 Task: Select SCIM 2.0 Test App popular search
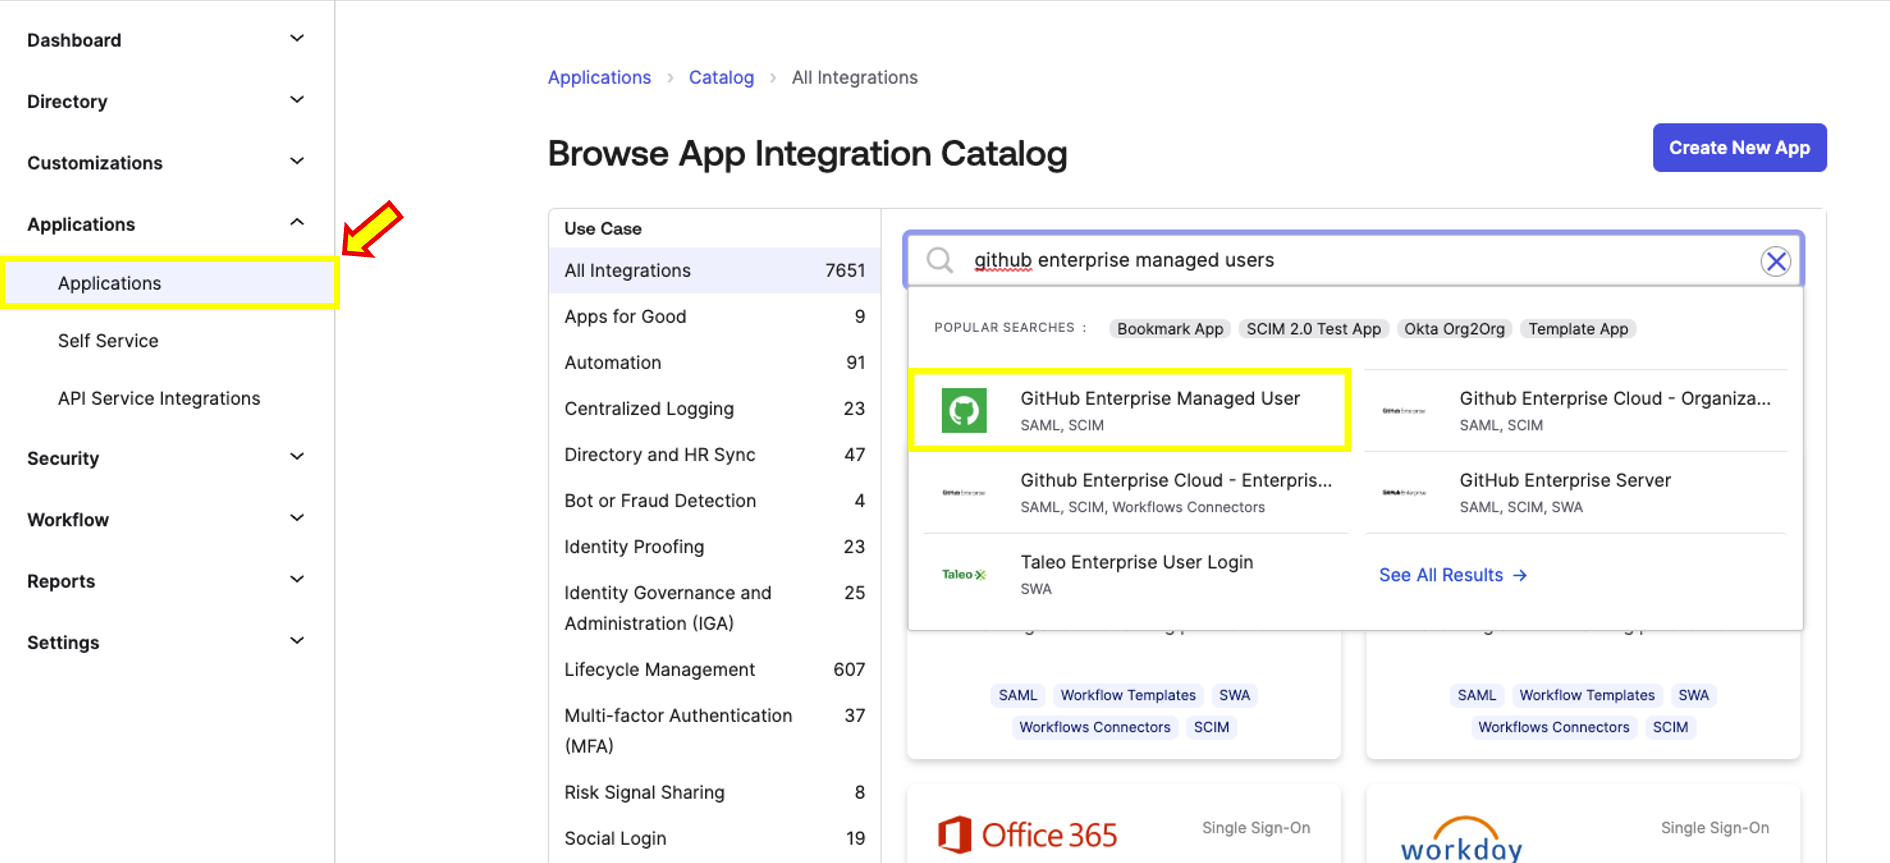tap(1313, 329)
